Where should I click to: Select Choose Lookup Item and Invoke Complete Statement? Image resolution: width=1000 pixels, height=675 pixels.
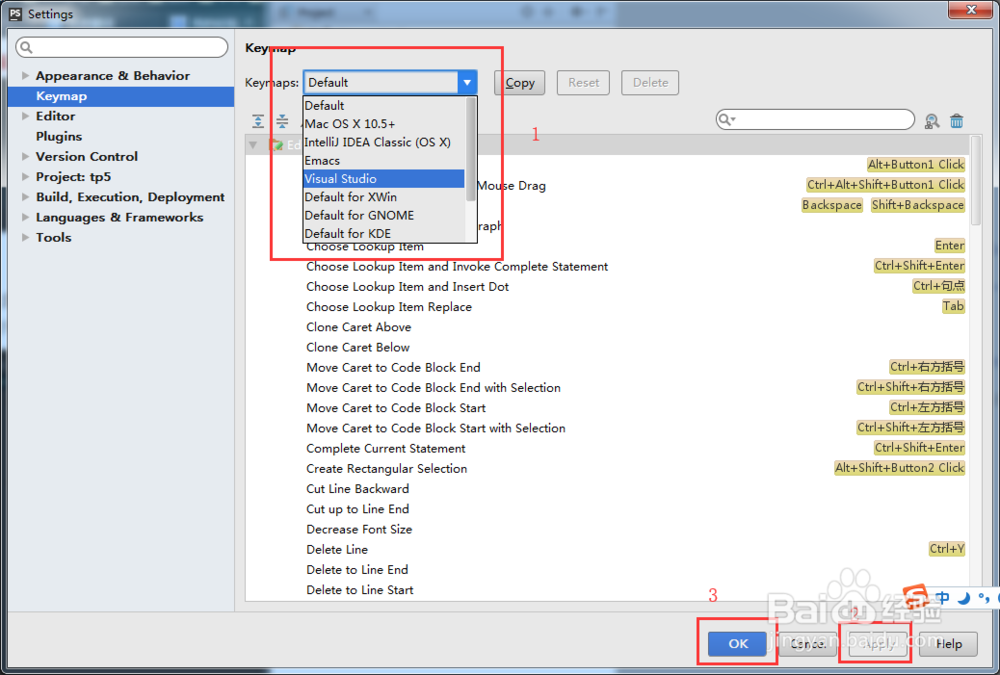click(457, 267)
